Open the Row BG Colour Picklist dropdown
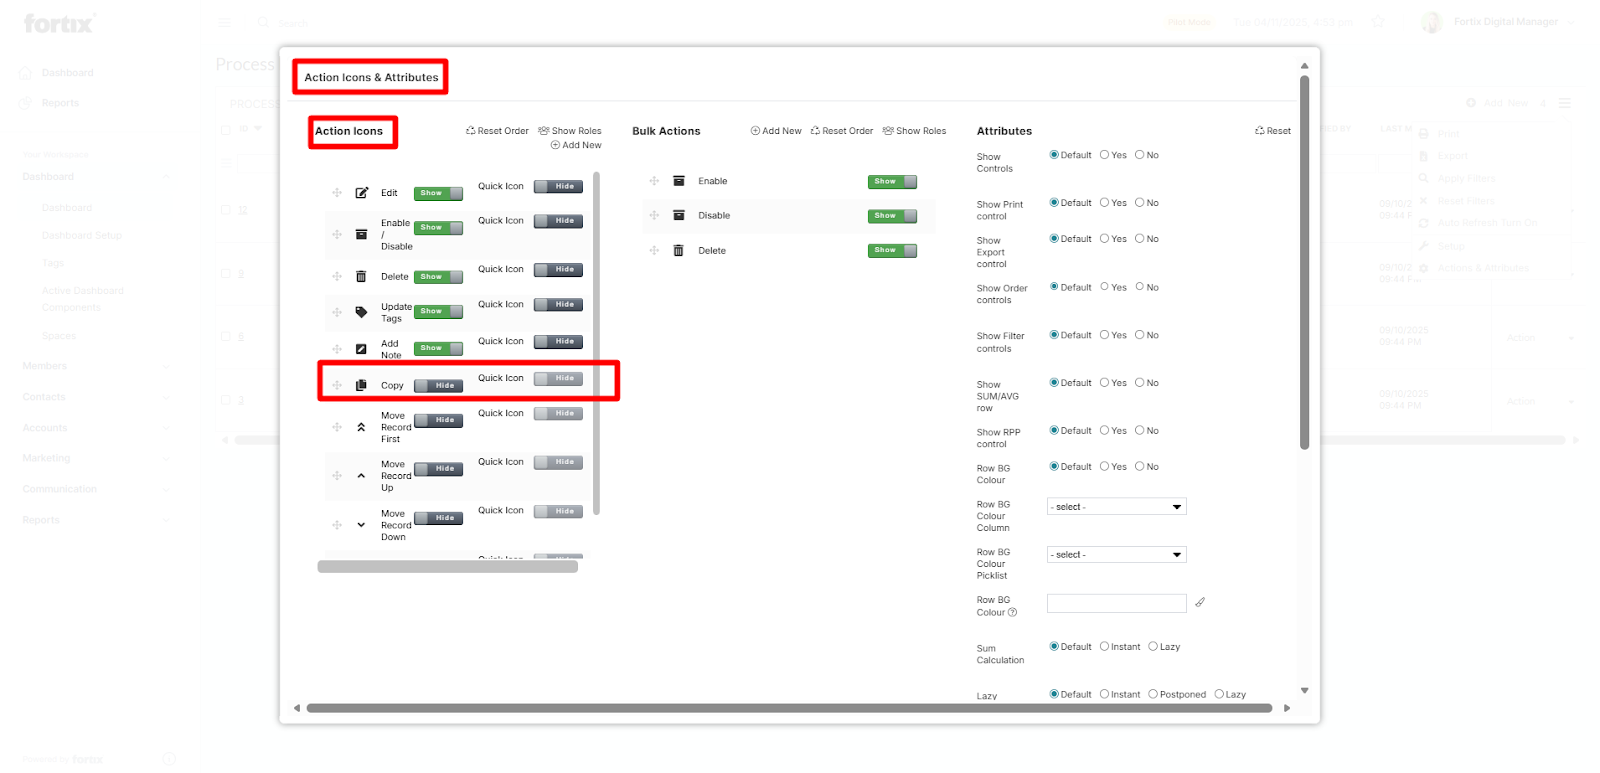 click(1116, 555)
